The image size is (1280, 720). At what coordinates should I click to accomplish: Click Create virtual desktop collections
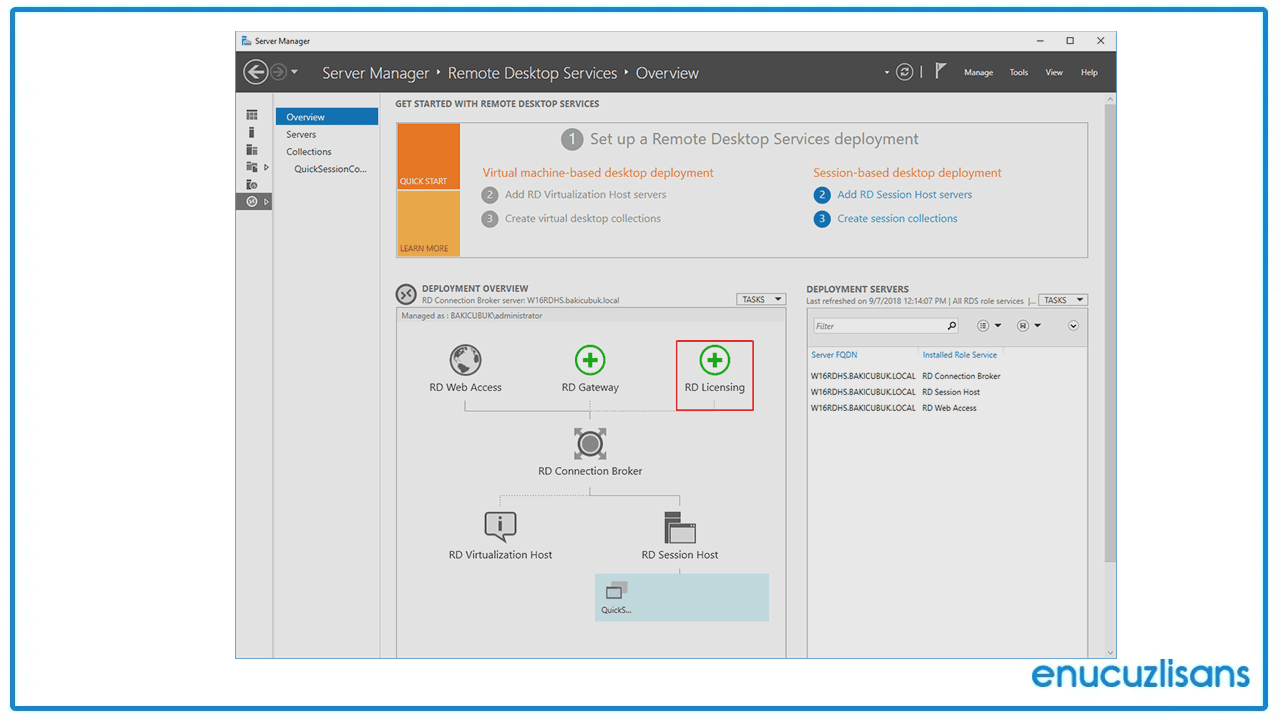[x=582, y=219]
